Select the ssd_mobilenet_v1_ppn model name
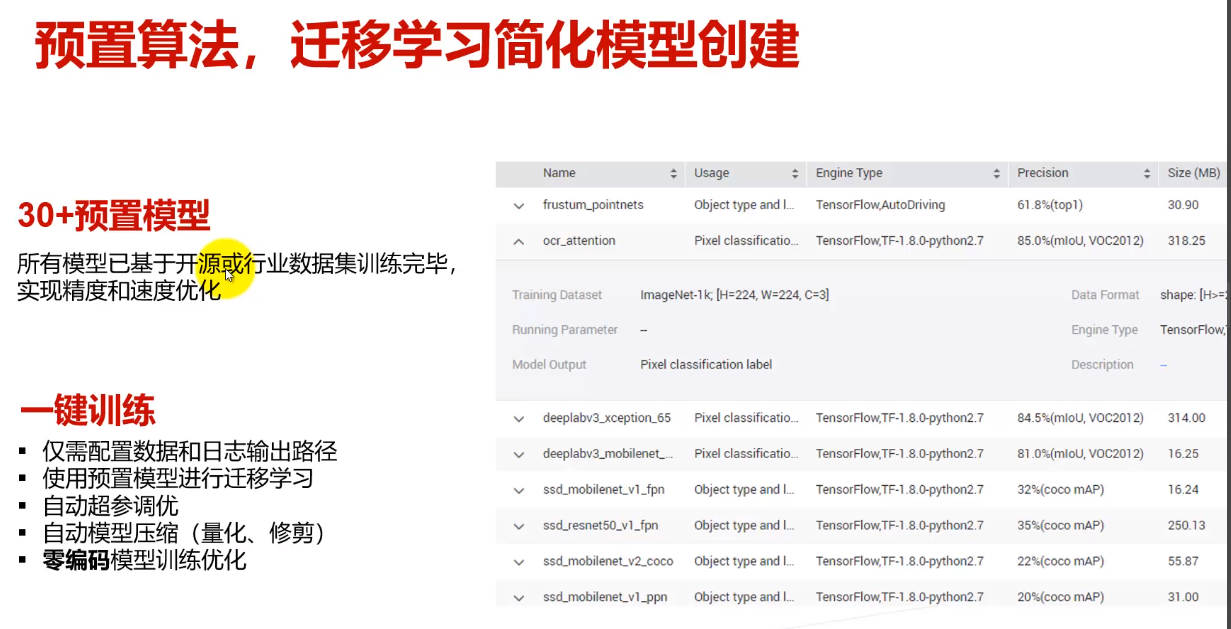 tap(605, 598)
